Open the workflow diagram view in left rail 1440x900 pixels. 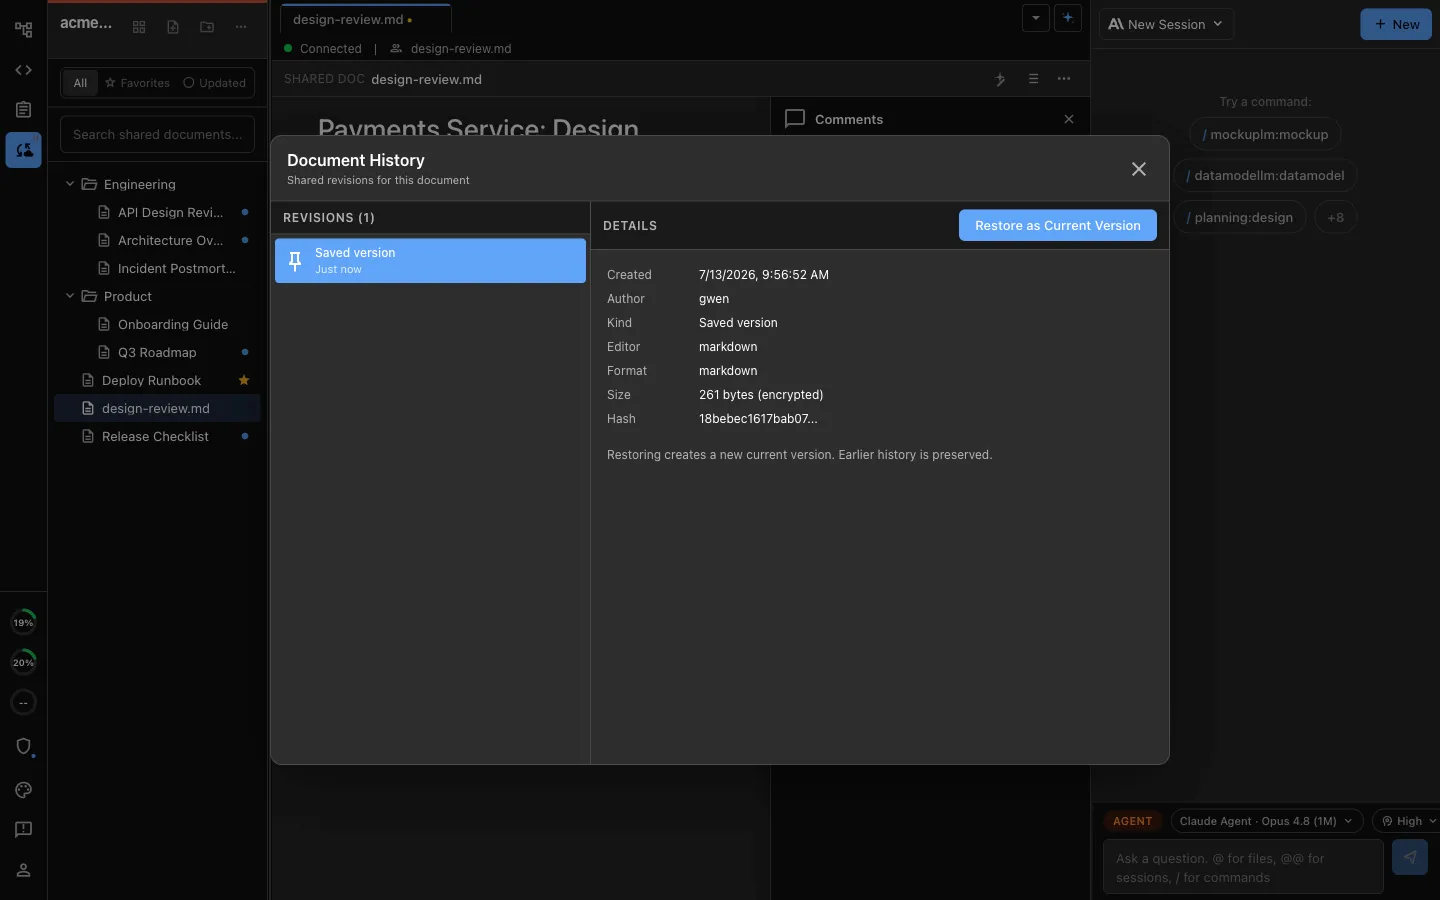[23, 30]
